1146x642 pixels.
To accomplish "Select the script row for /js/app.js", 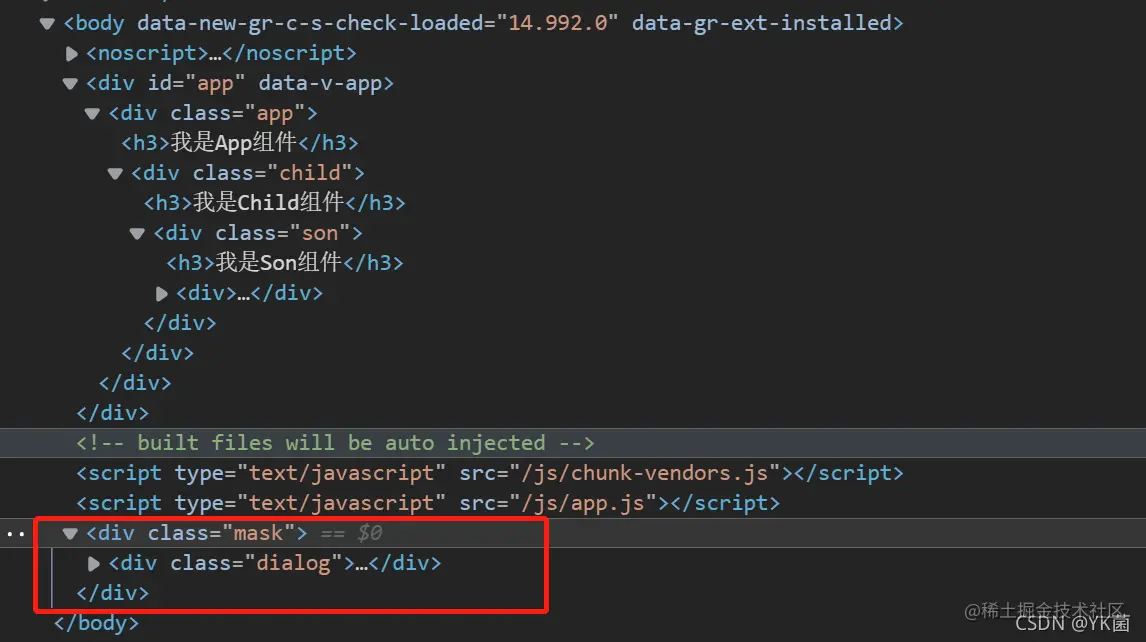I will [428, 503].
